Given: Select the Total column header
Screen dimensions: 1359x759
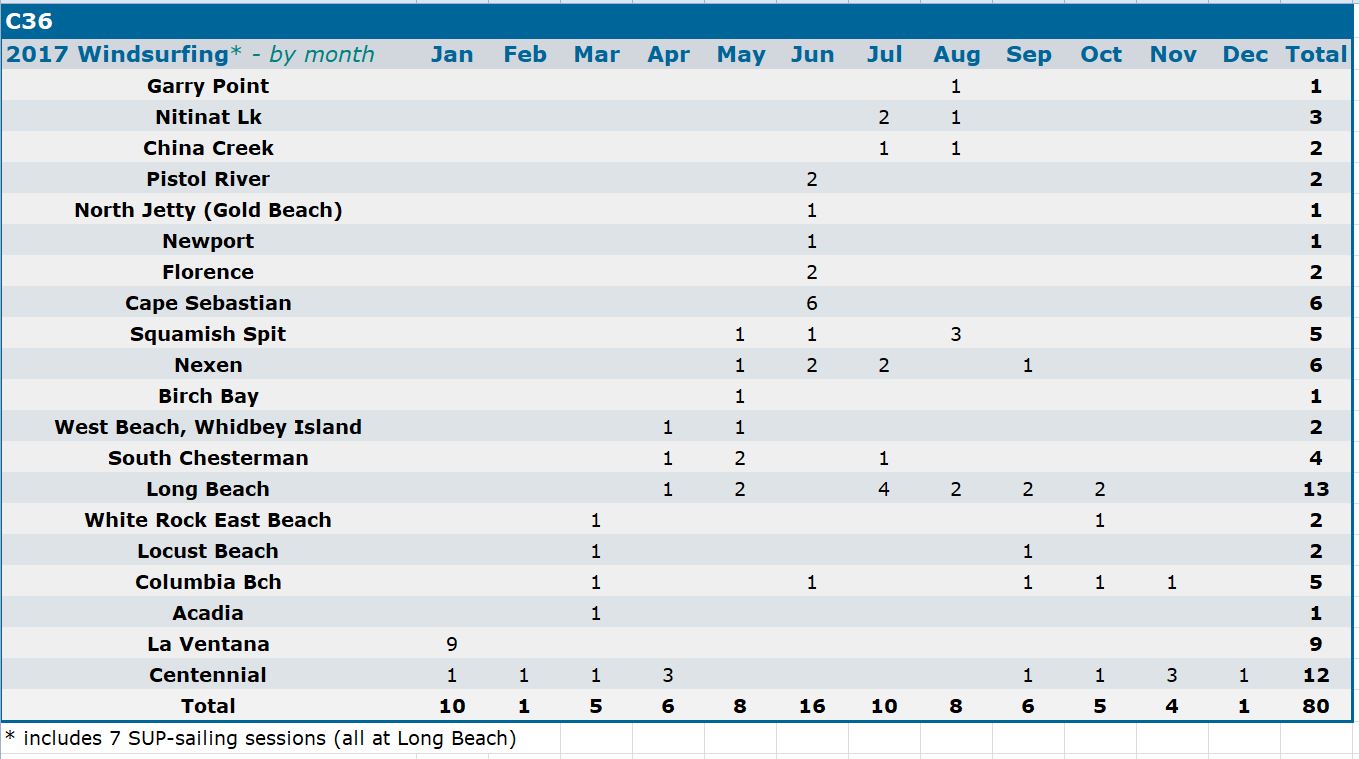Looking at the screenshot, I should [x=1316, y=54].
